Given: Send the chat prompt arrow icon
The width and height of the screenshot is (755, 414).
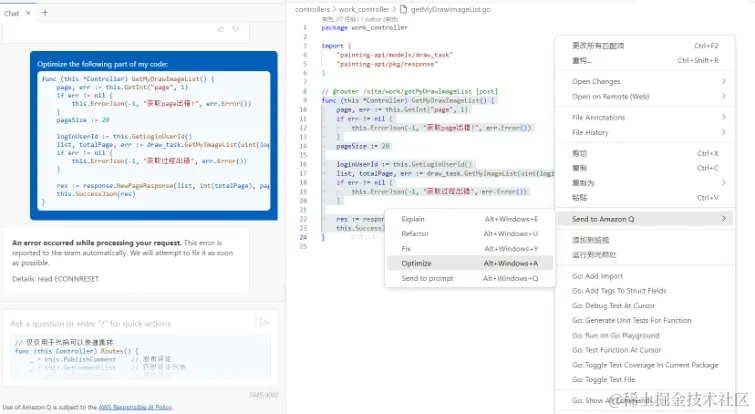Looking at the screenshot, I should 261,323.
